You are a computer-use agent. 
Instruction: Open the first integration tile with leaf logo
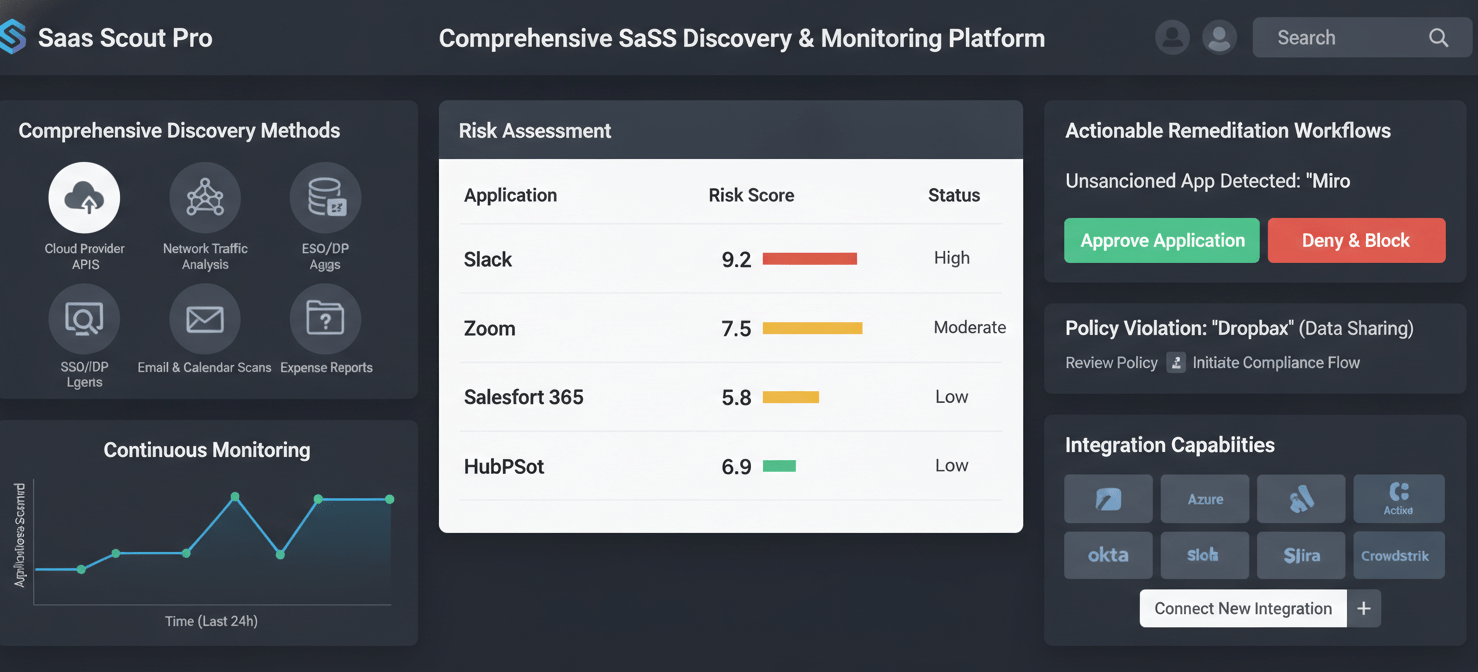[1108, 499]
